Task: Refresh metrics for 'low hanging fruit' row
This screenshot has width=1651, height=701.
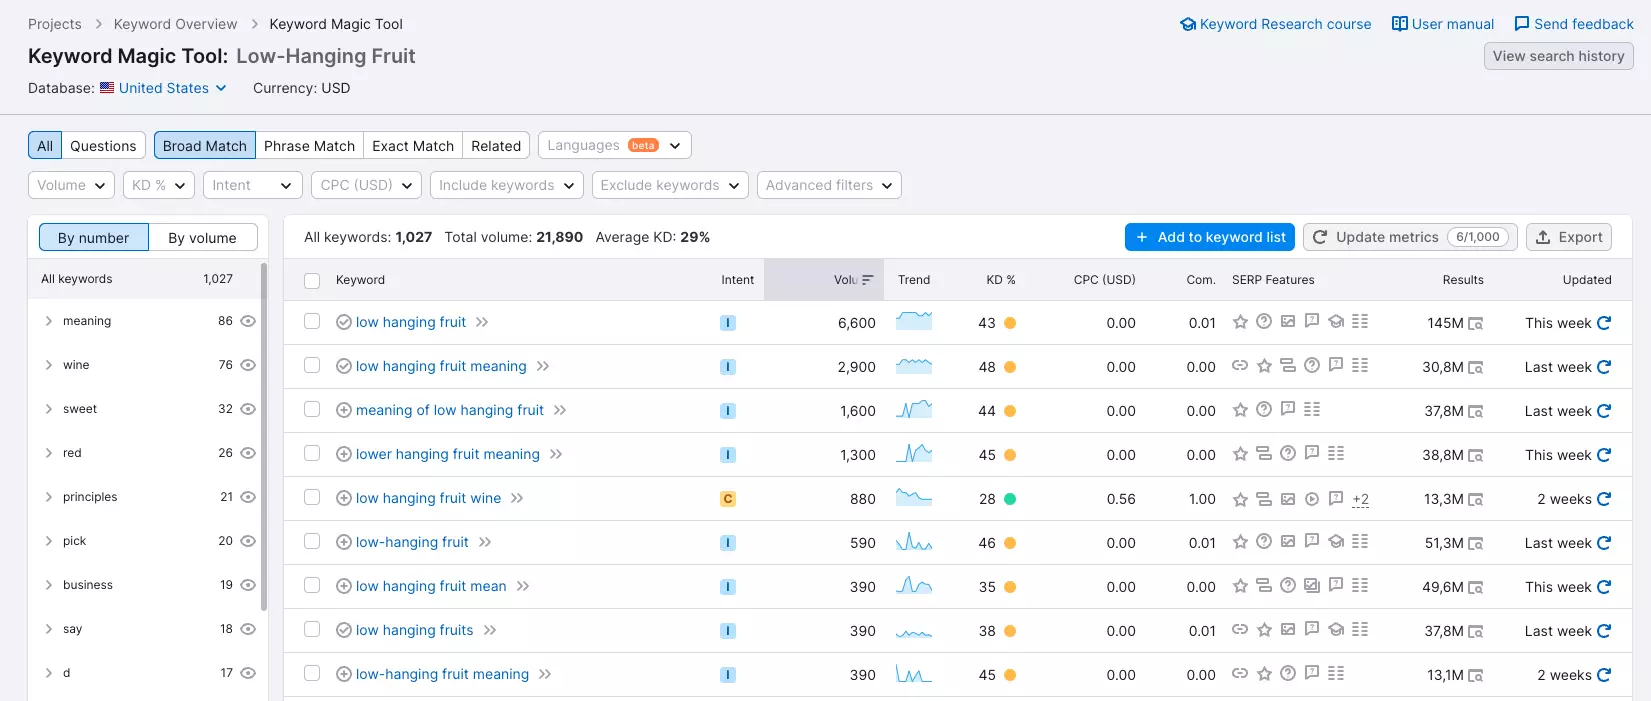Action: click(x=1604, y=323)
